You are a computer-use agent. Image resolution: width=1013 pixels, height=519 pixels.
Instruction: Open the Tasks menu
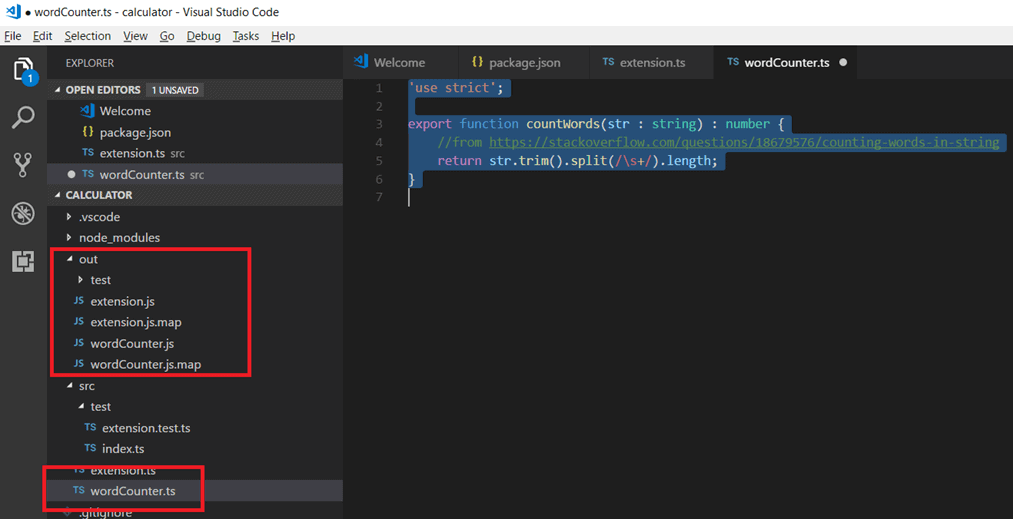(x=246, y=36)
